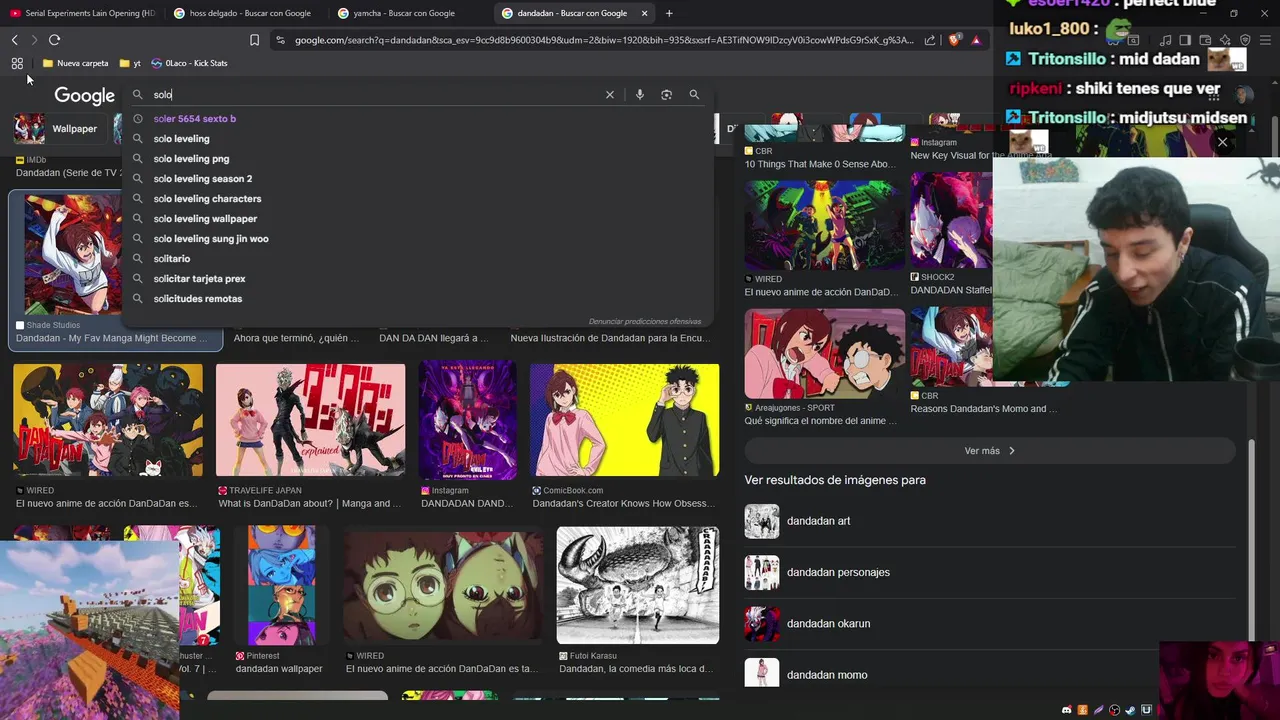Select the 'solitario' suggestion
Image resolution: width=1280 pixels, height=720 pixels.
(418, 259)
